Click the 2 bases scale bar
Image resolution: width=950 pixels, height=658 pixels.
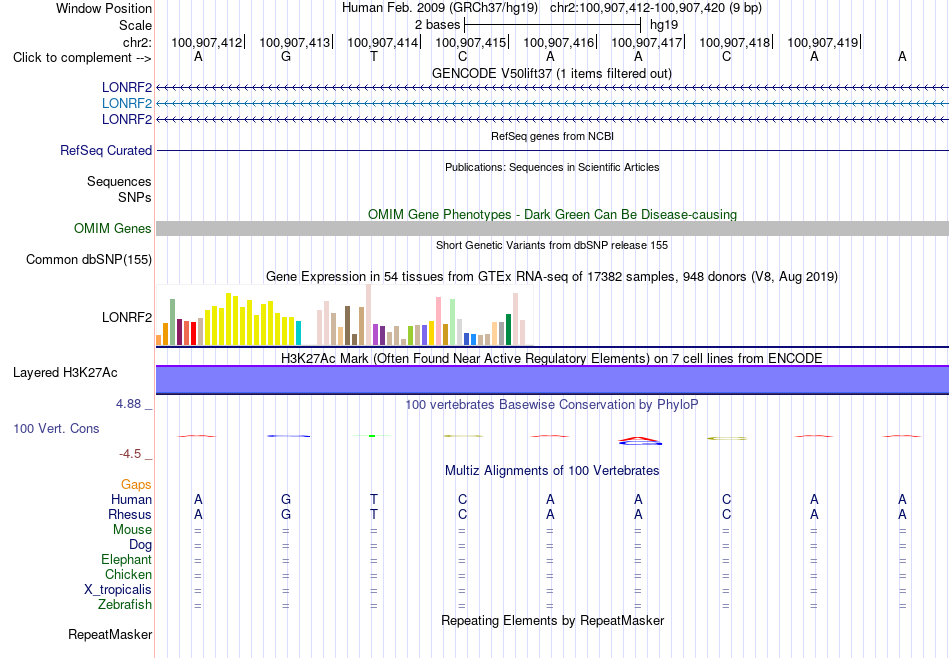click(x=552, y=25)
